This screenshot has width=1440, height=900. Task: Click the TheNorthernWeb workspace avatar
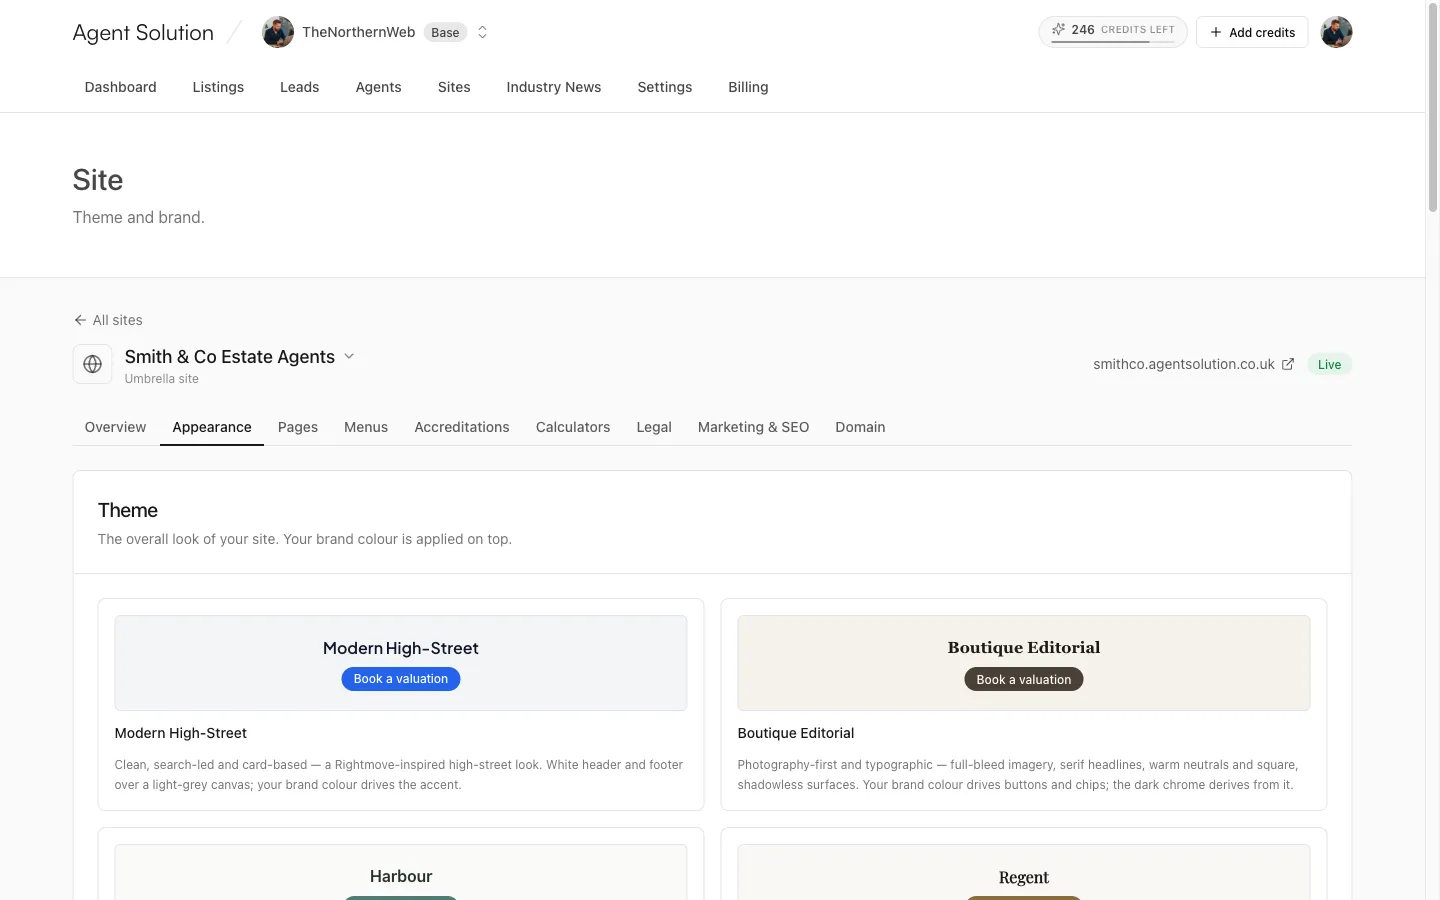pos(278,32)
